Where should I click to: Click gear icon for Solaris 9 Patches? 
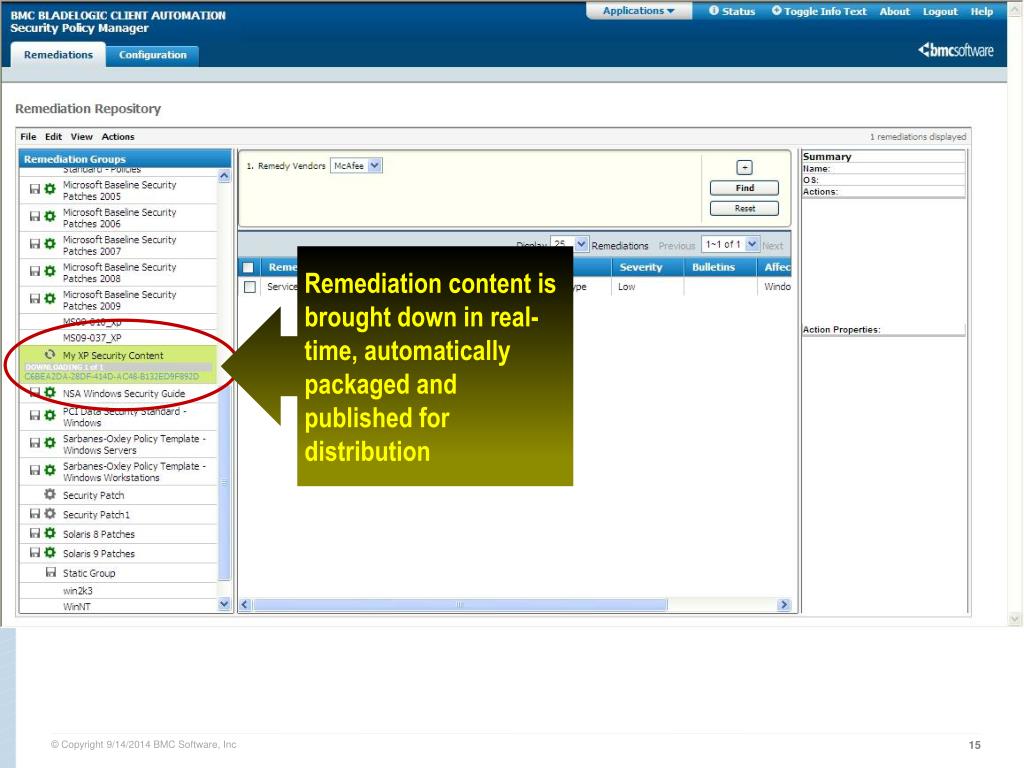pyautogui.click(x=50, y=552)
